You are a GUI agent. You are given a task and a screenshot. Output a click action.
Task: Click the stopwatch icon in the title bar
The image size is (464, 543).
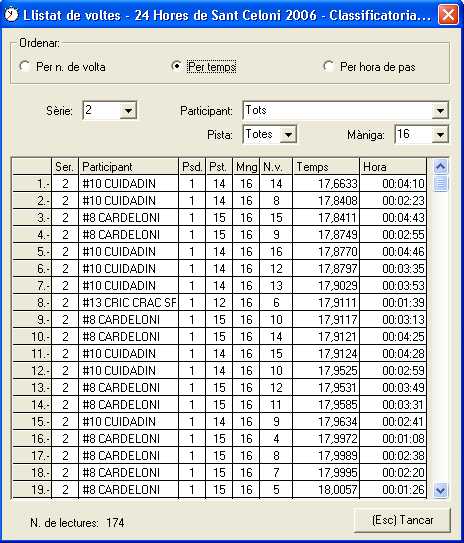coord(11,15)
